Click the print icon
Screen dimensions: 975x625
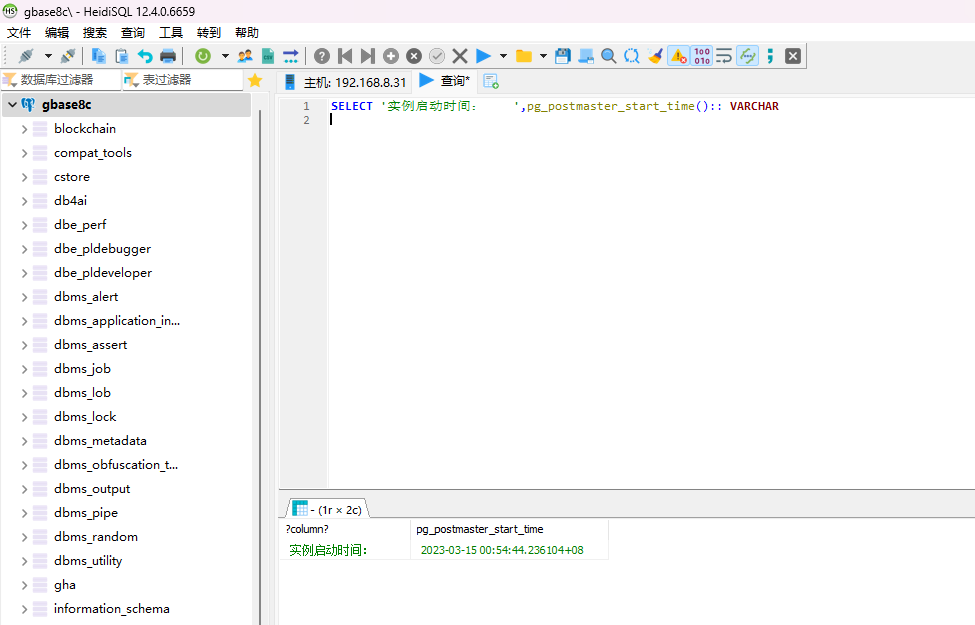(x=168, y=56)
